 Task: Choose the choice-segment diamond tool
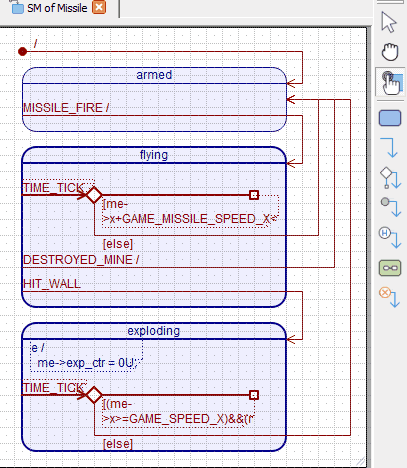pyautogui.click(x=390, y=178)
